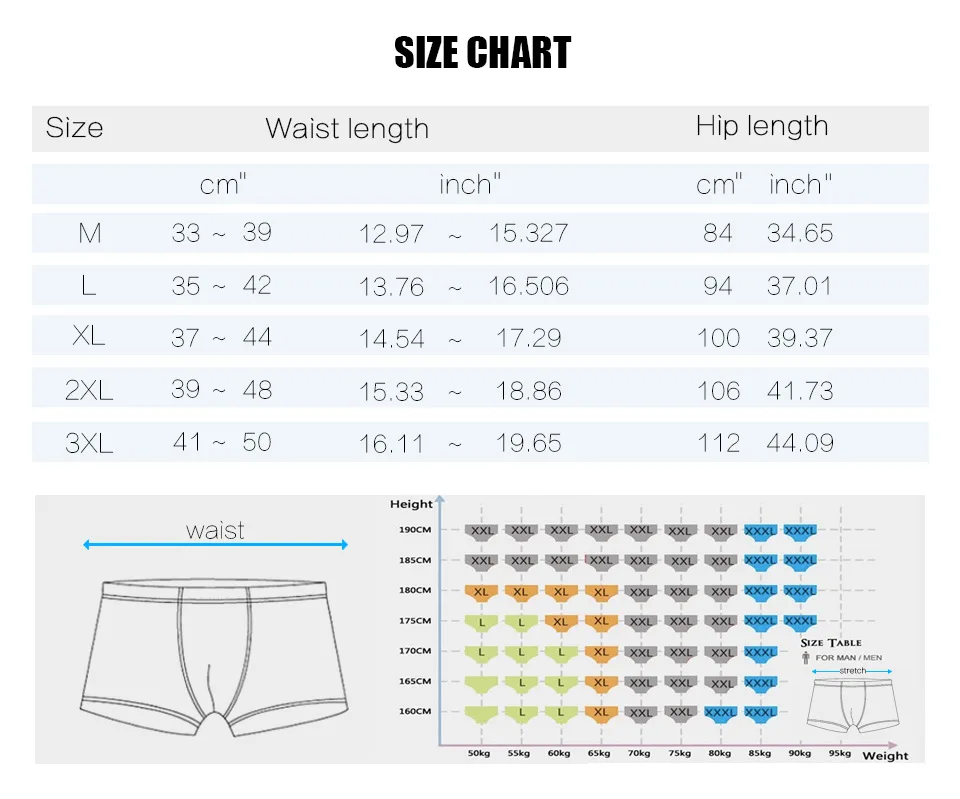Click the man figure icon beside FOR MAN / MEN

pyautogui.click(x=806, y=658)
